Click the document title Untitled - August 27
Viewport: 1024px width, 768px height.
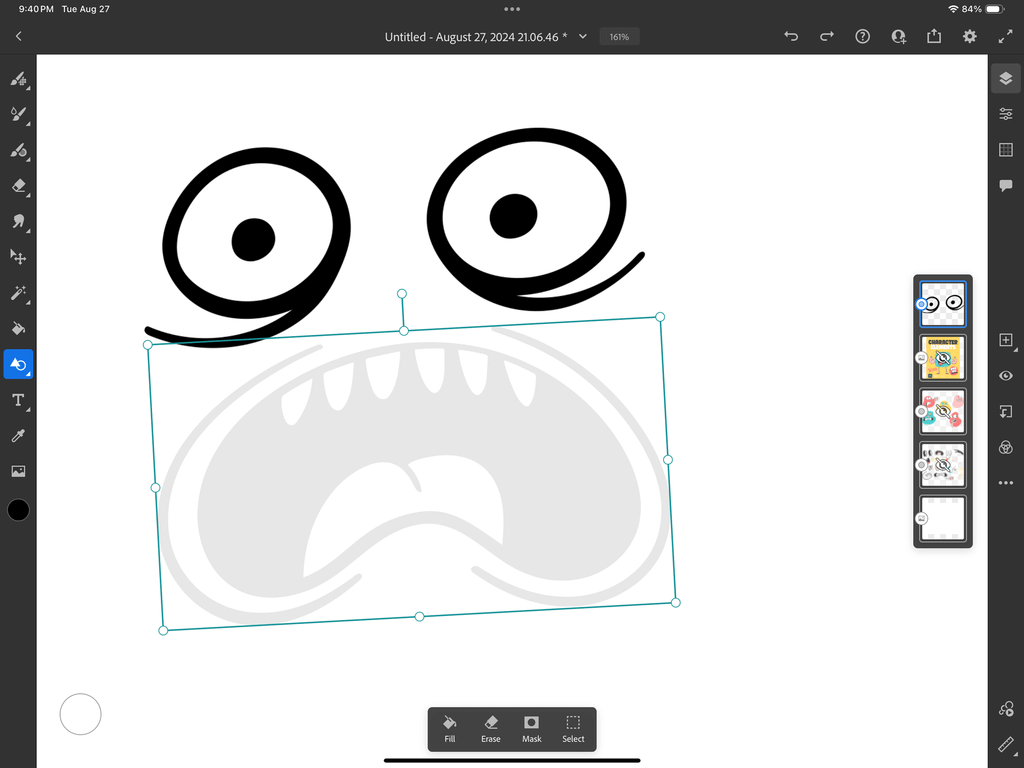[x=475, y=37]
